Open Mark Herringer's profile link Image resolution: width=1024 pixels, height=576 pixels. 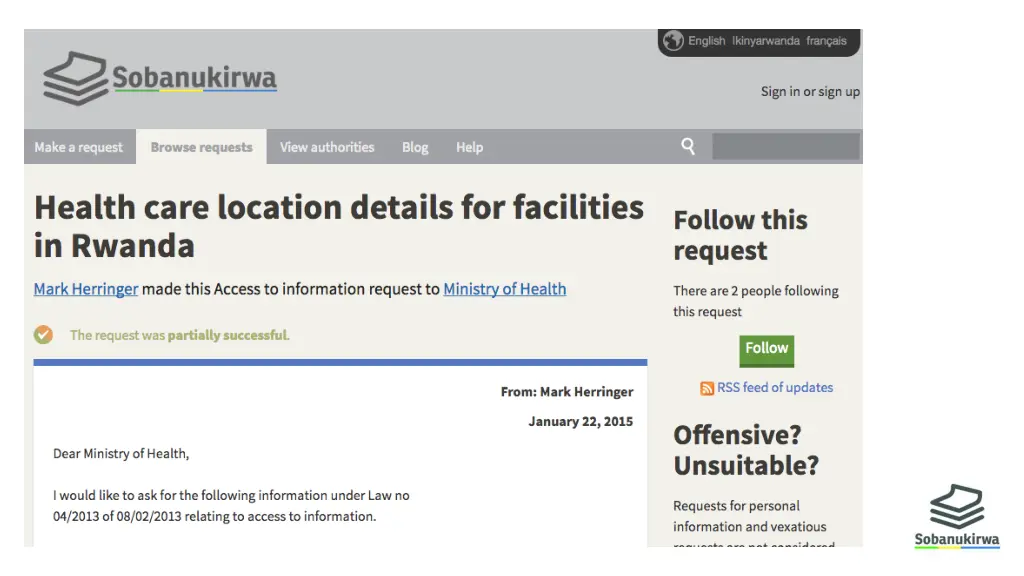86,289
